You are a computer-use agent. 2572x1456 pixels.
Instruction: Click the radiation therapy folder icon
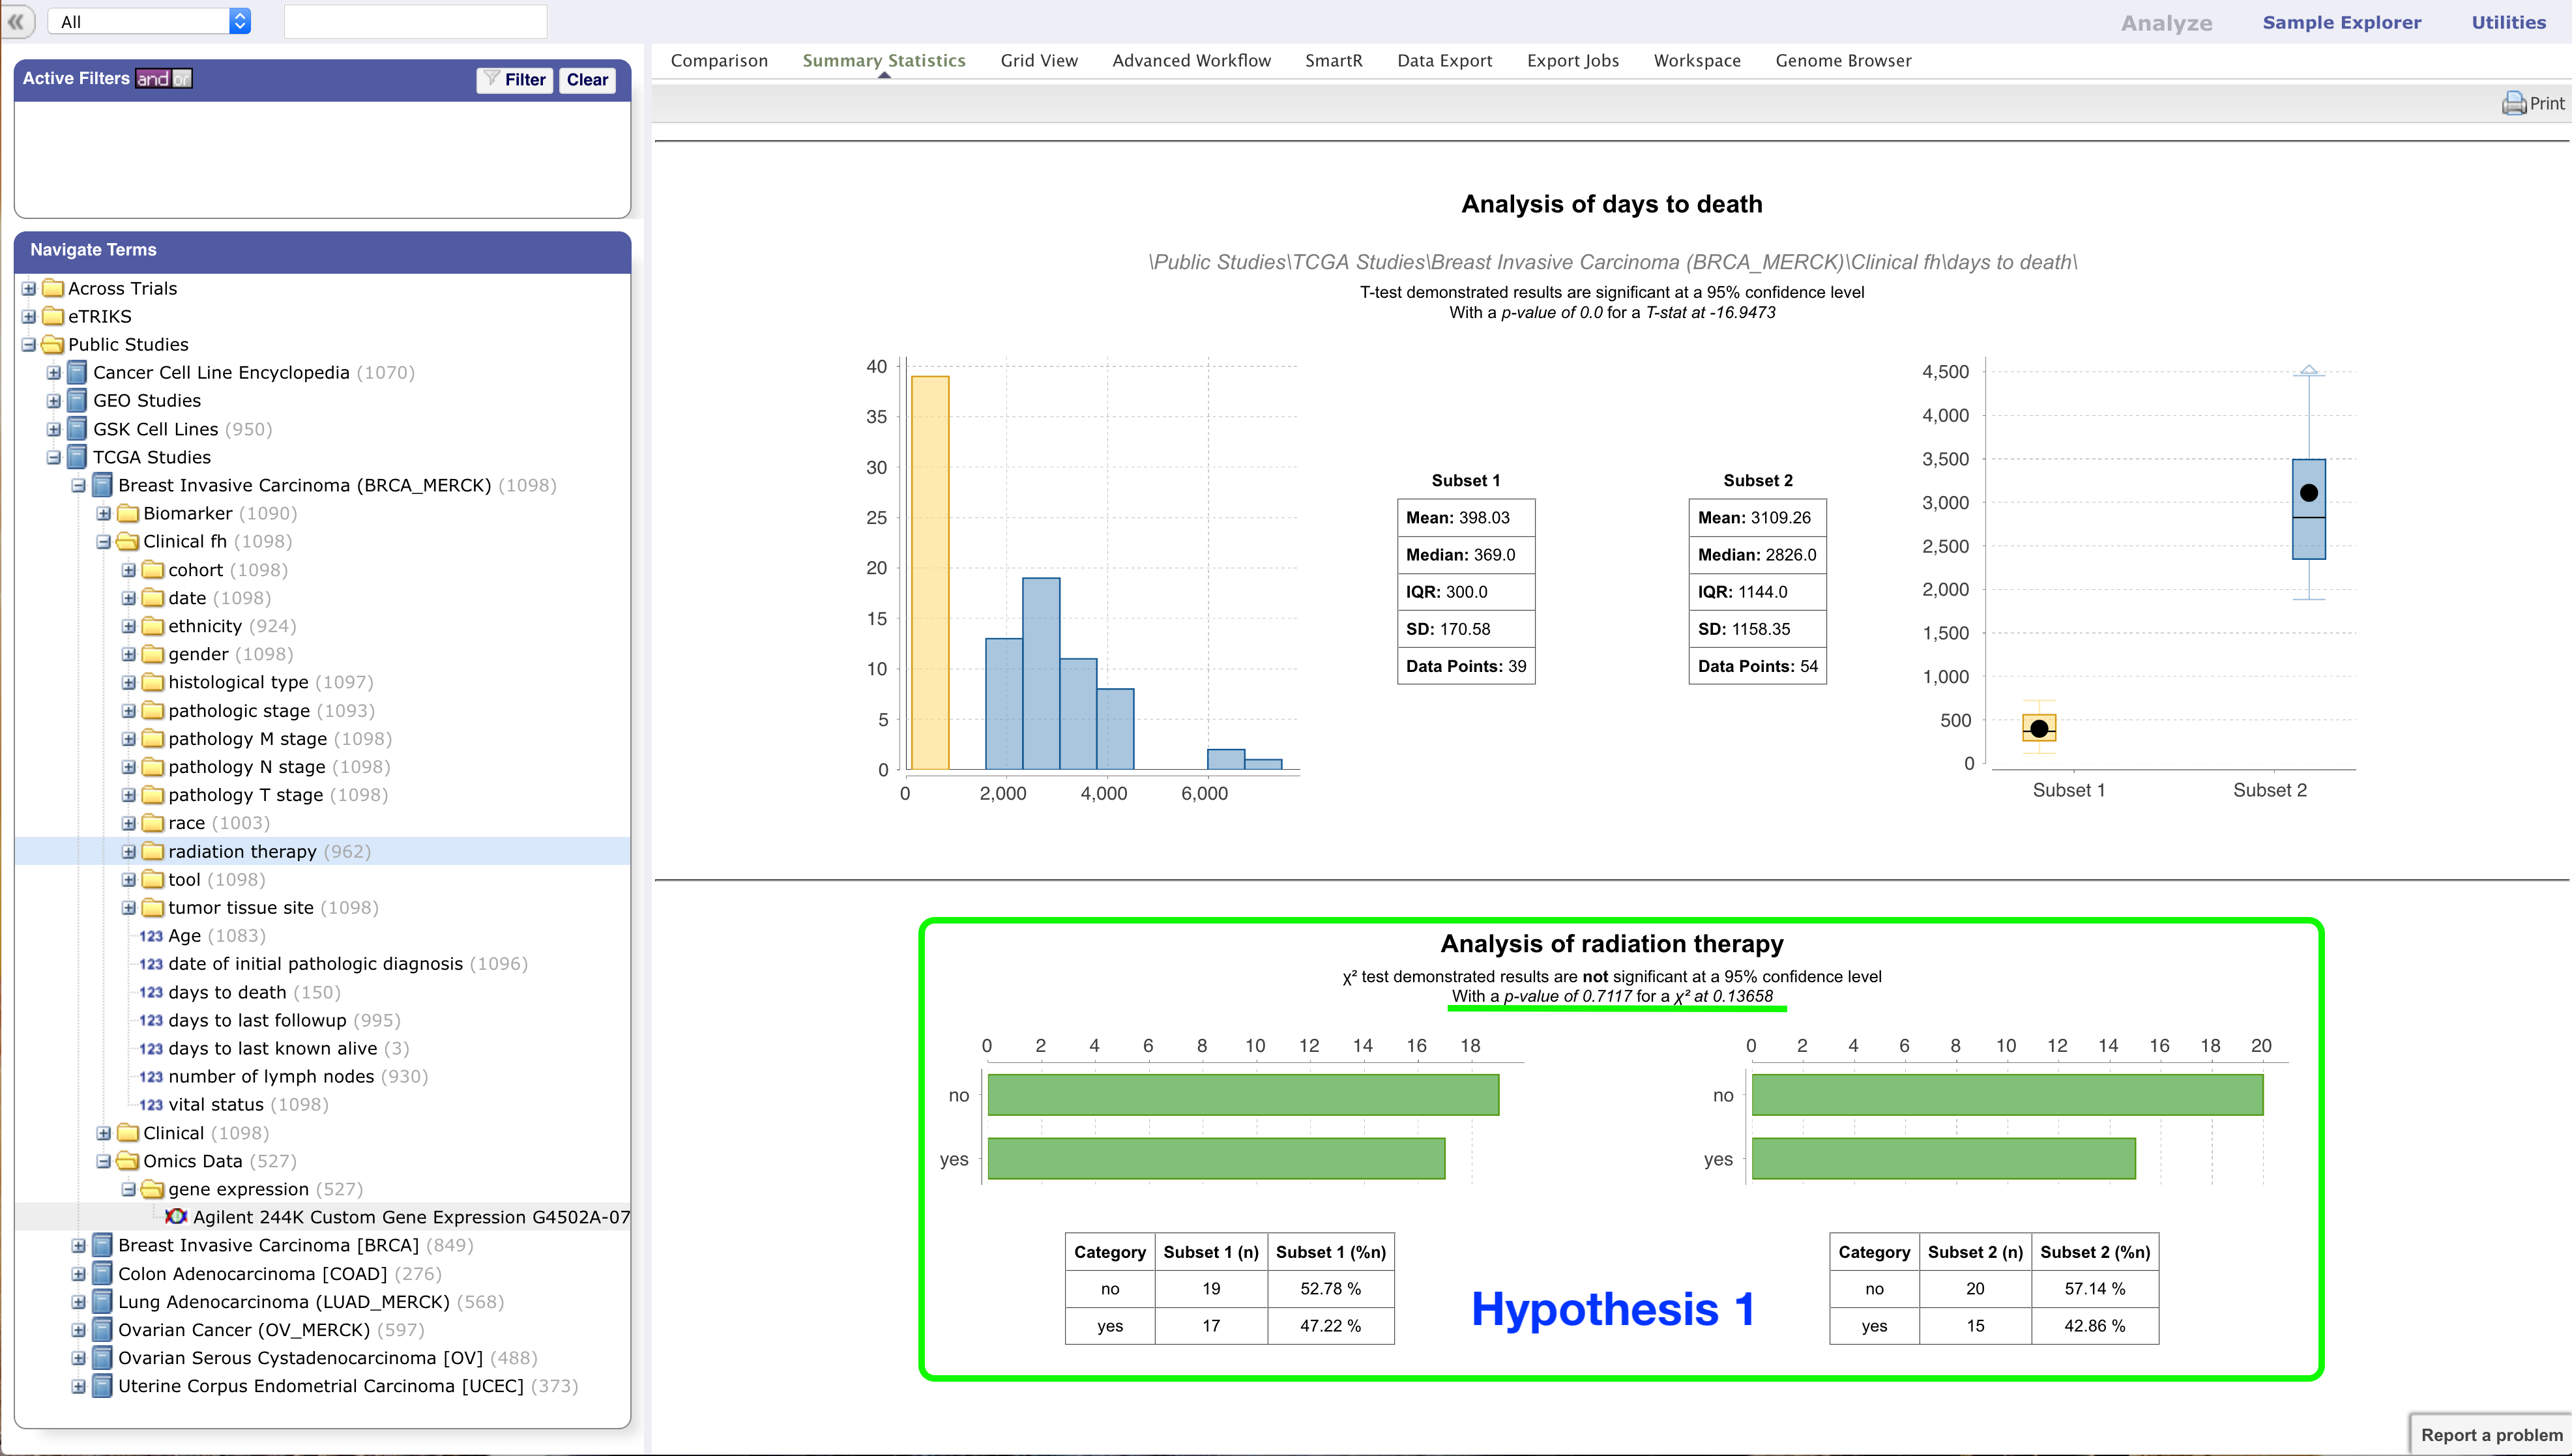153,851
